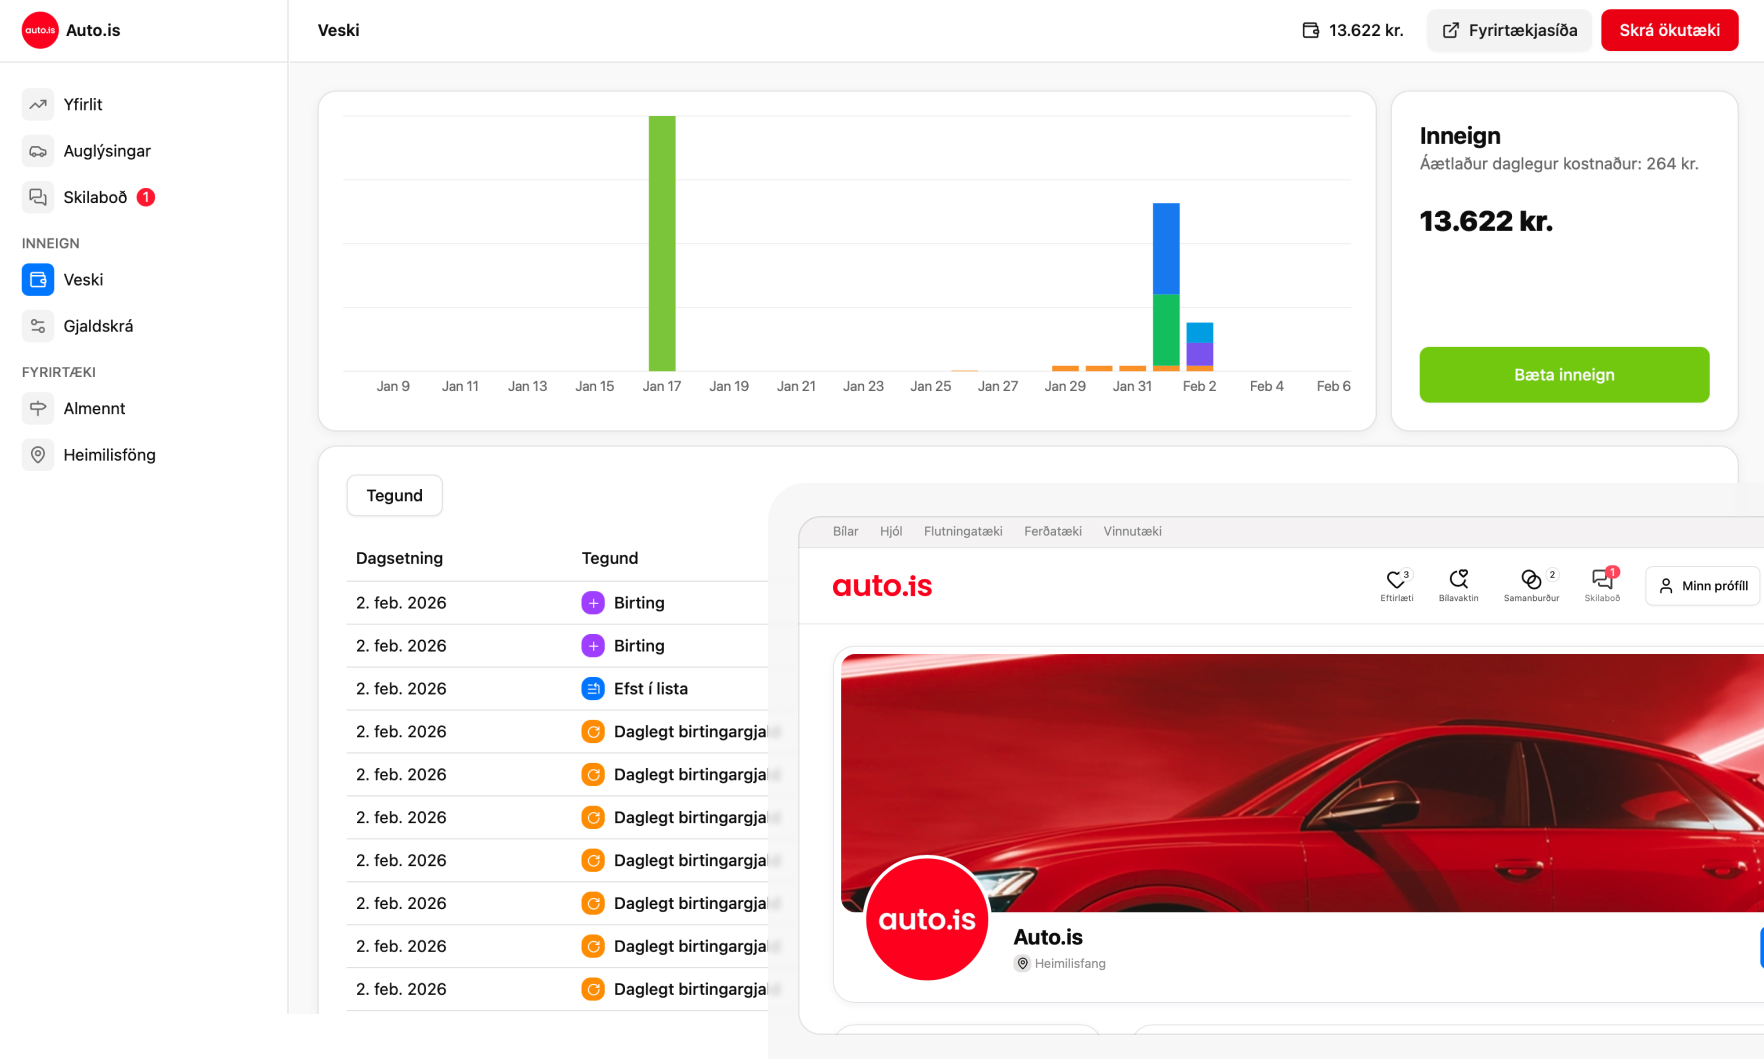Open the Fyrirtækjasíða external link

coord(1509,30)
